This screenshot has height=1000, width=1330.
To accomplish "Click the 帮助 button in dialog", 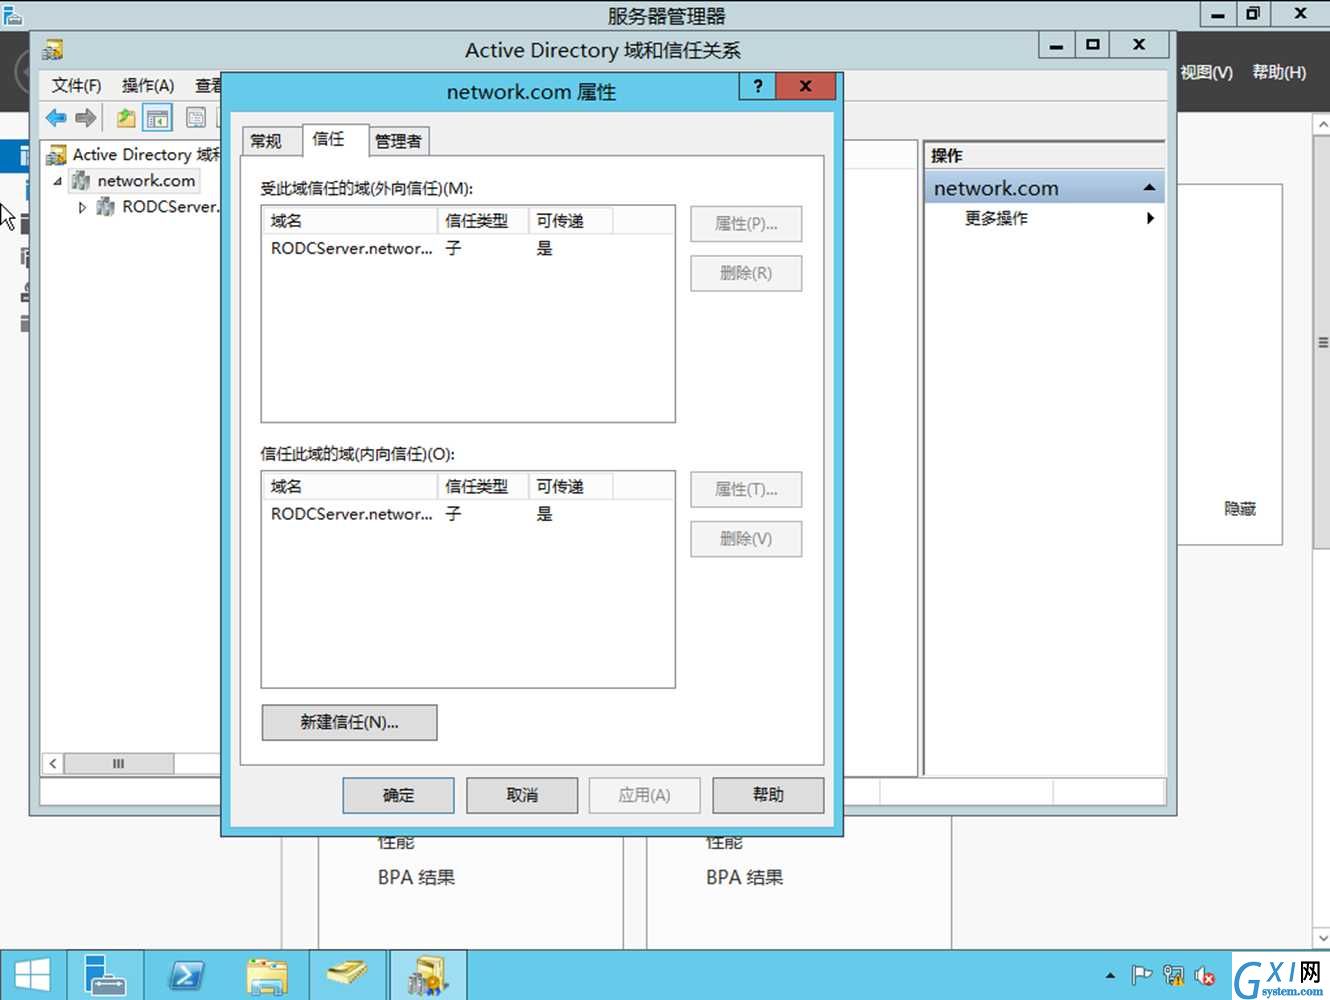I will 768,795.
